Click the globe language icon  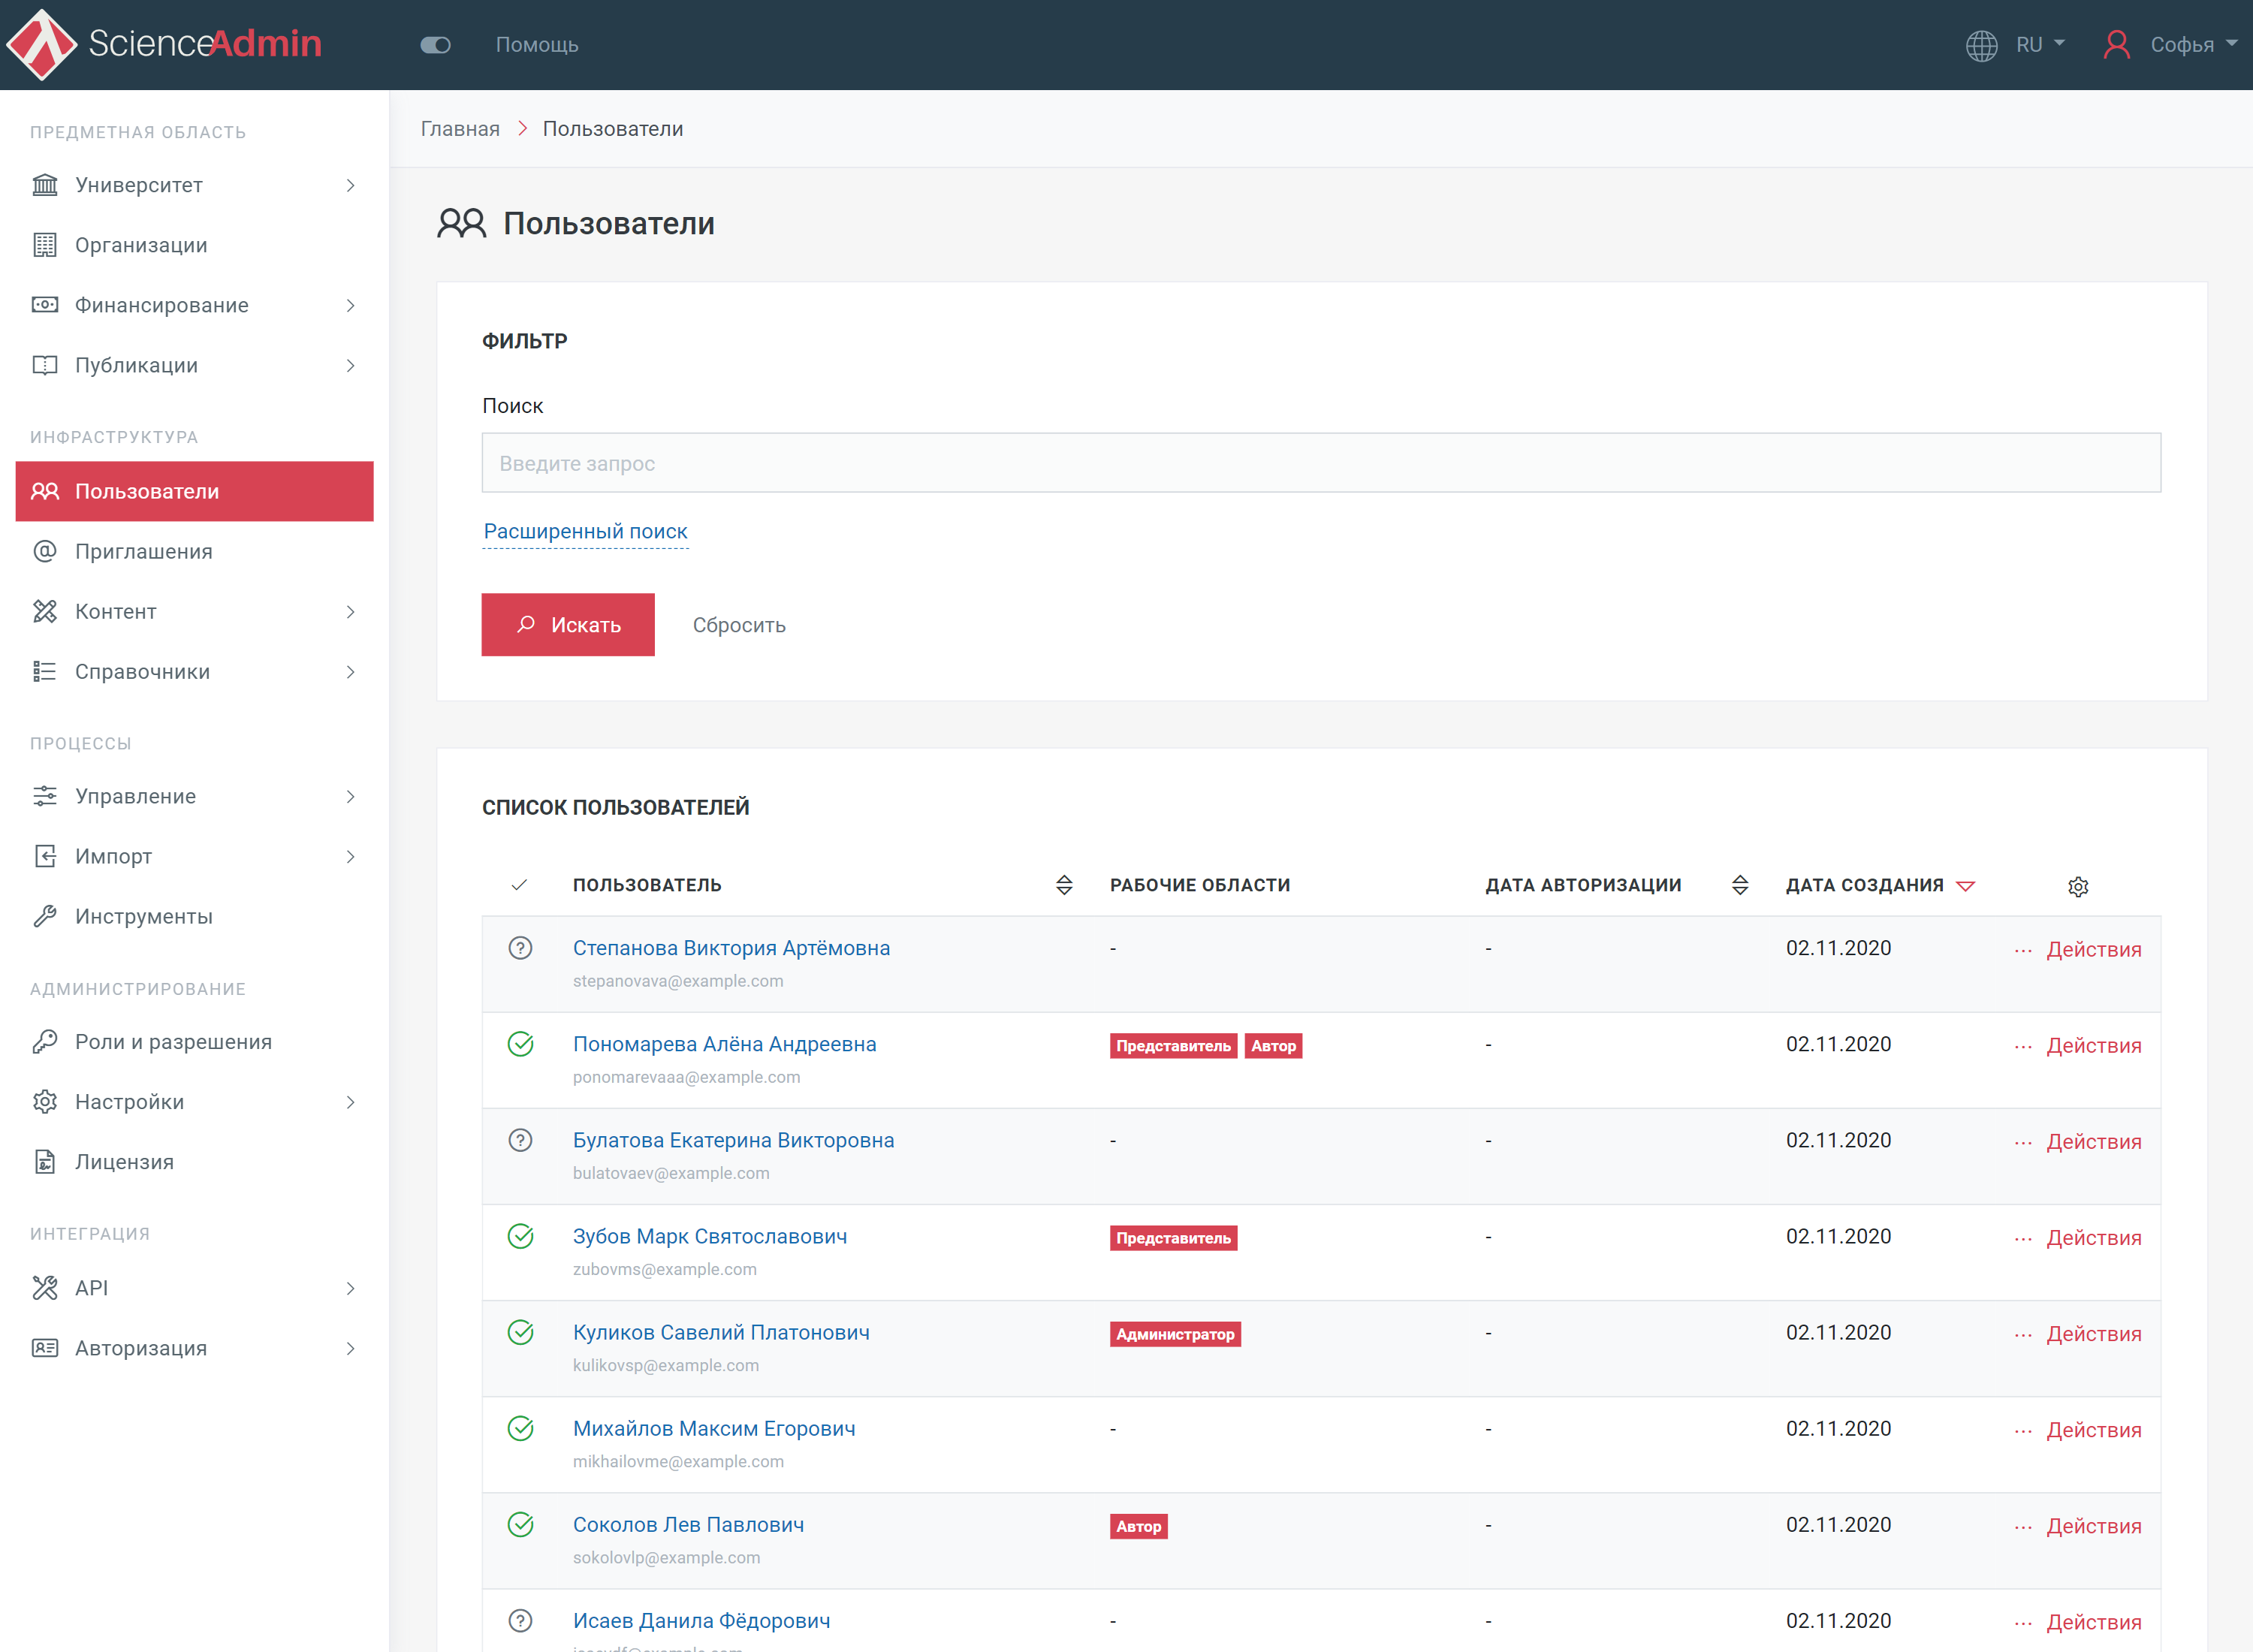[x=1981, y=45]
